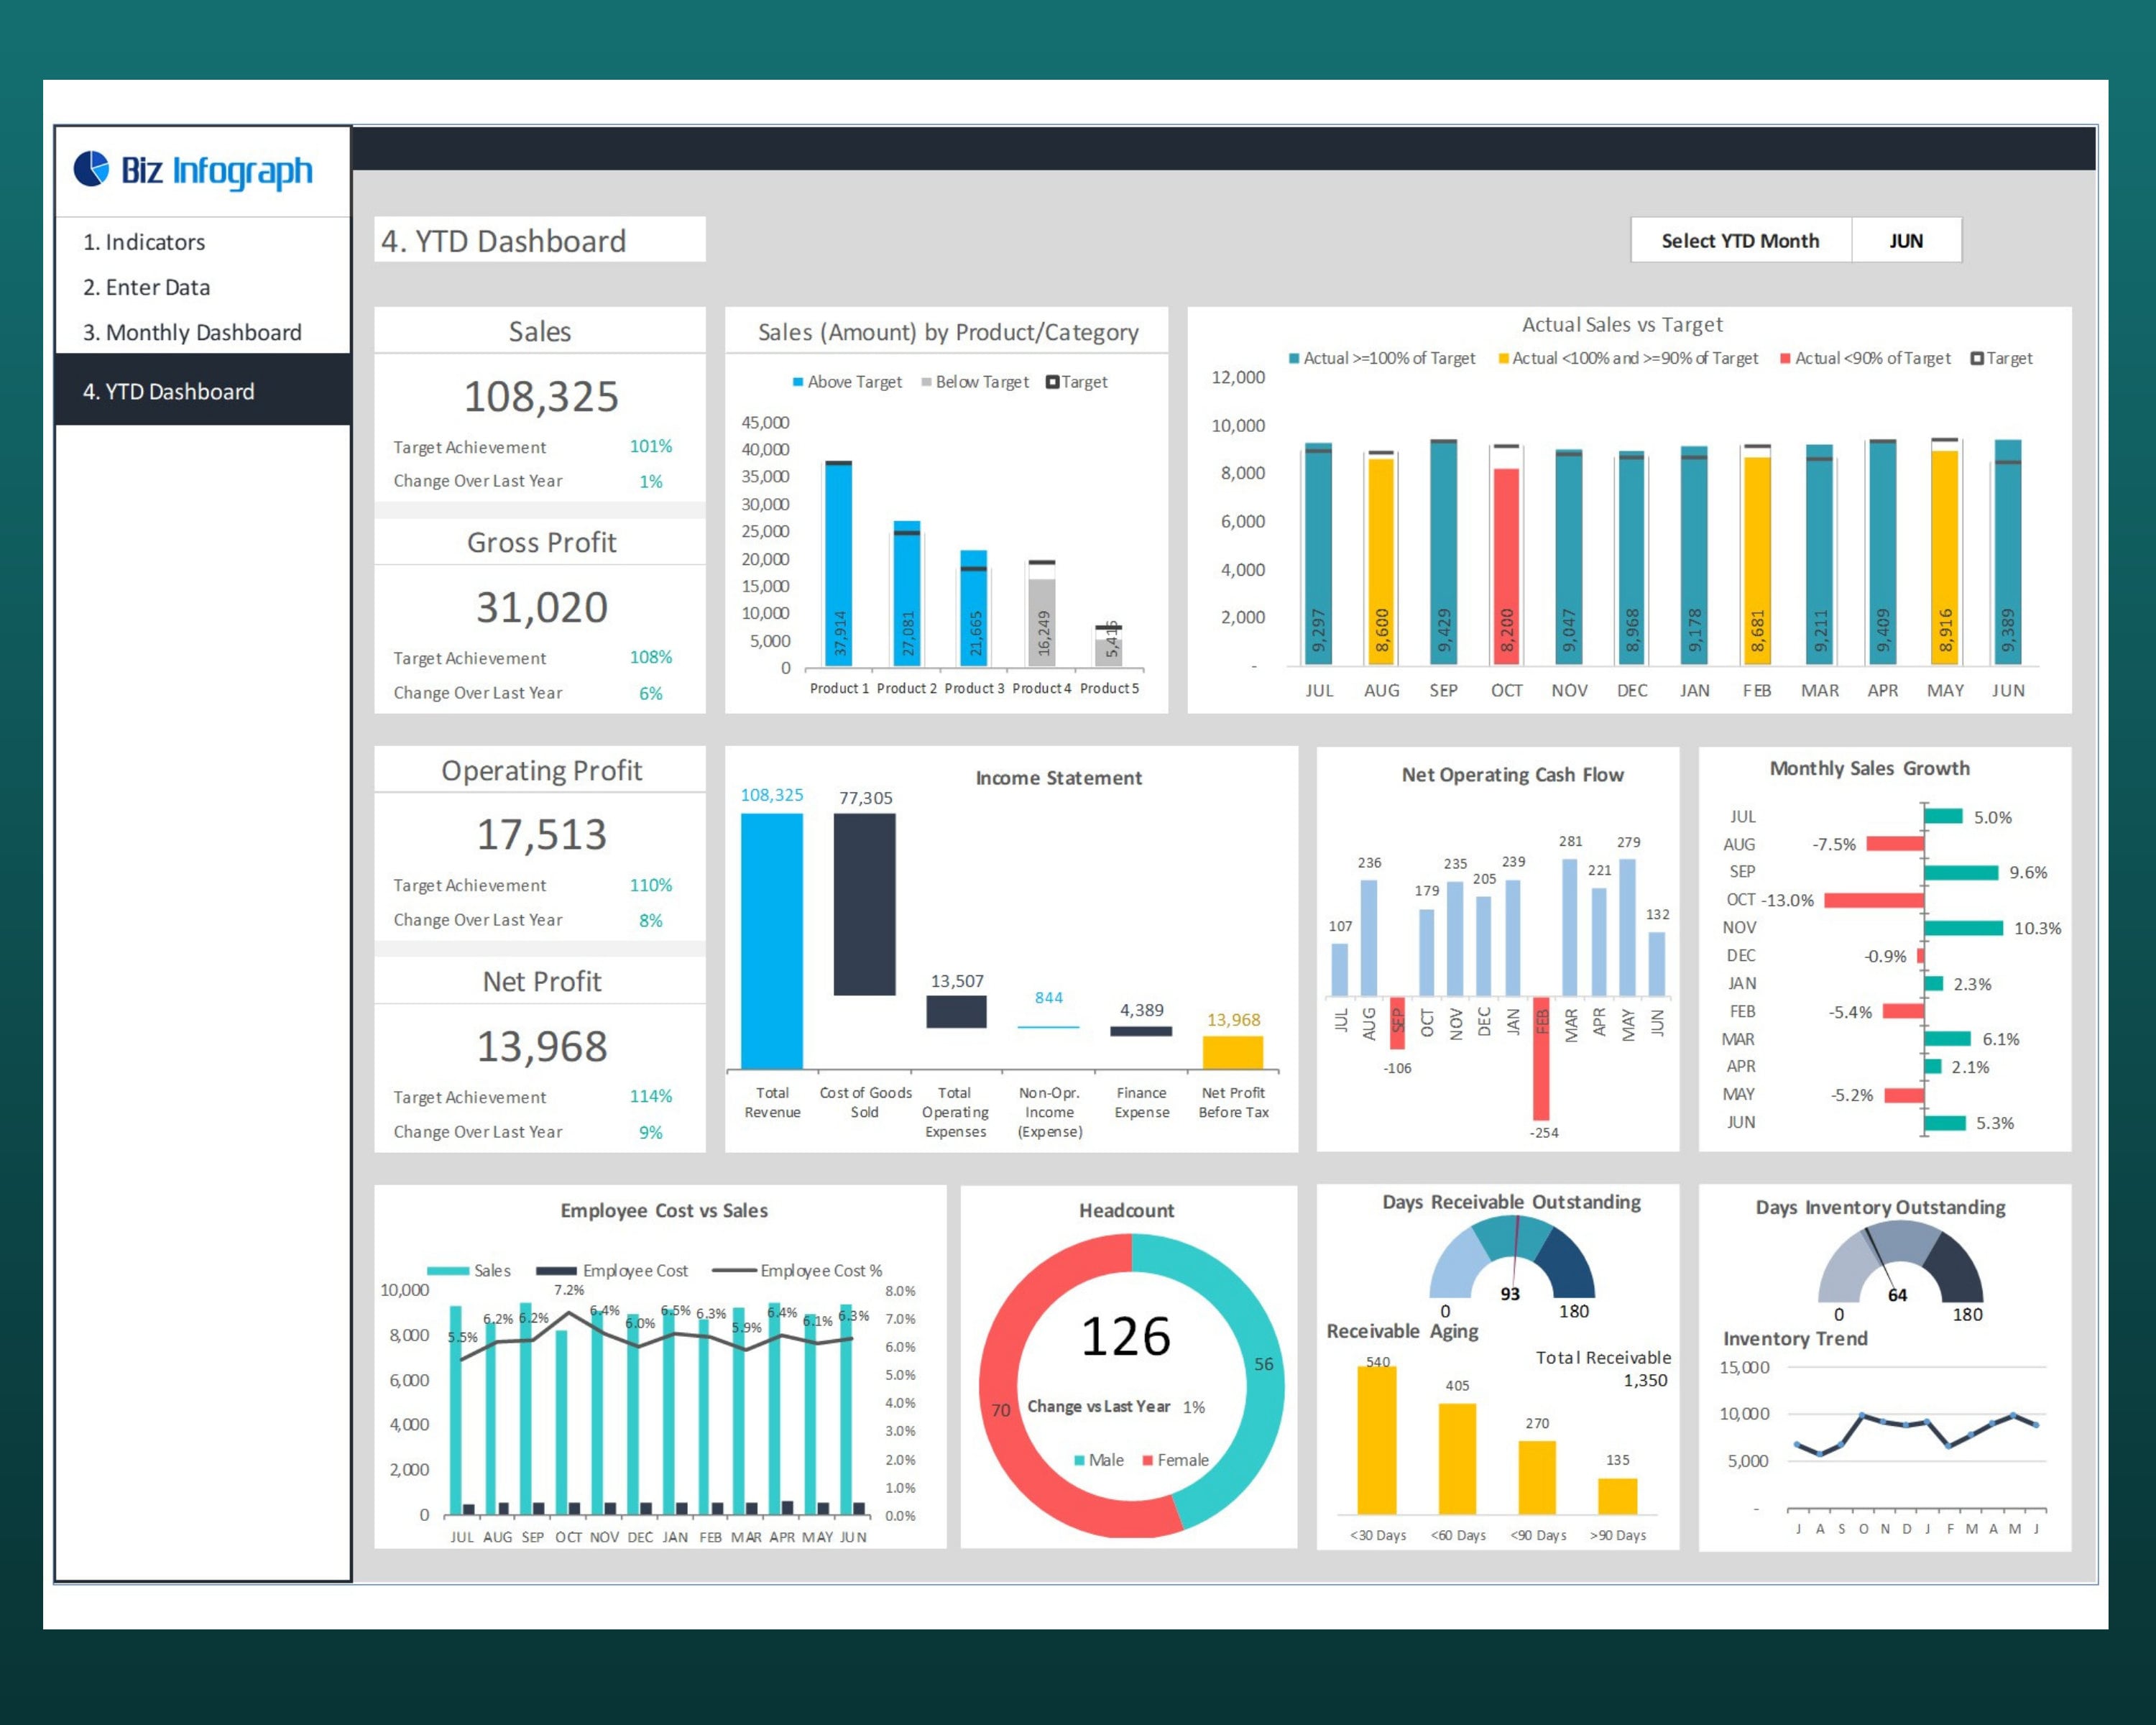
Task: Open the JUN YTD month dropdown
Action: [1905, 240]
